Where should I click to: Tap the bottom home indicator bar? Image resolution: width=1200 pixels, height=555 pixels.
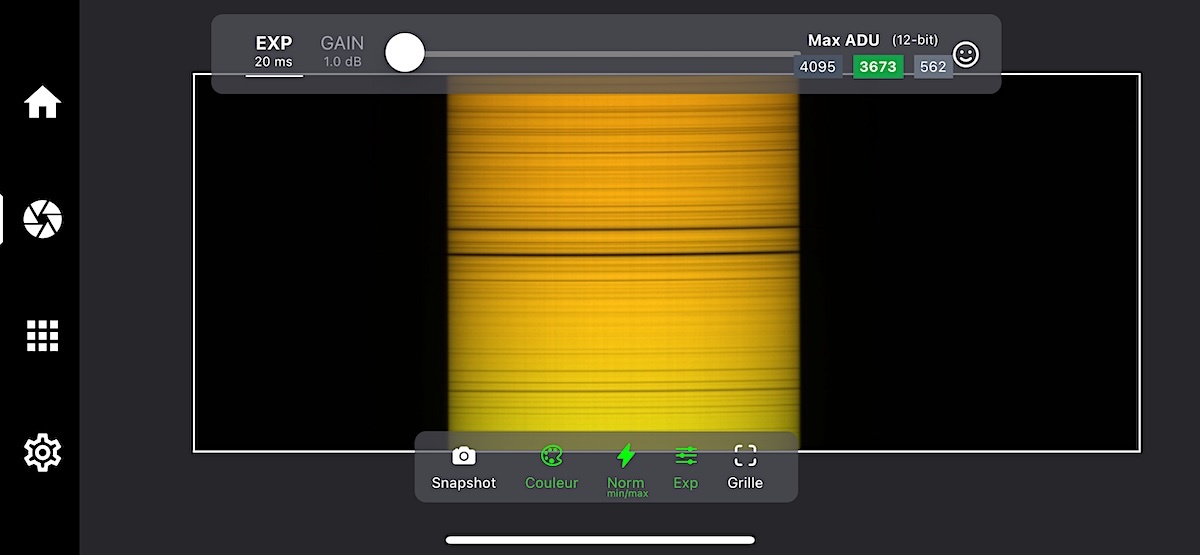pos(600,540)
